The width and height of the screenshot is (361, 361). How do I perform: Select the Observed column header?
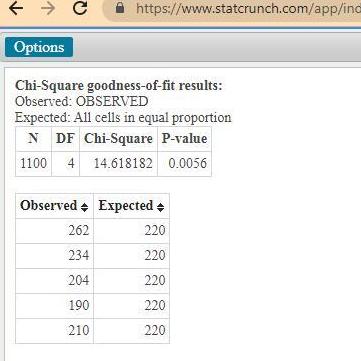pyautogui.click(x=55, y=206)
